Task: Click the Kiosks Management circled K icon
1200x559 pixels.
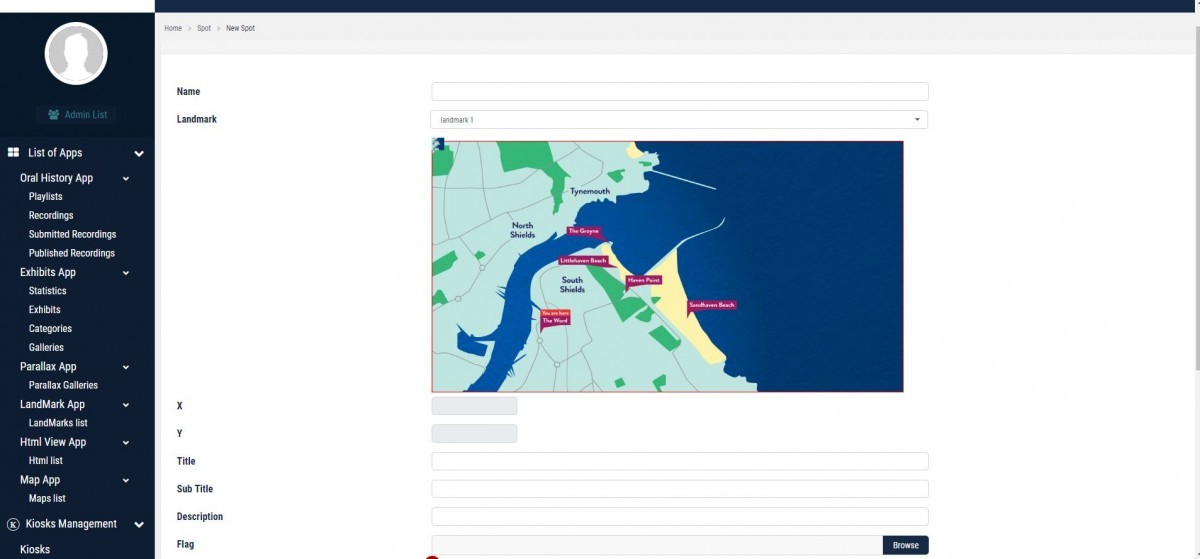Action: [13, 524]
